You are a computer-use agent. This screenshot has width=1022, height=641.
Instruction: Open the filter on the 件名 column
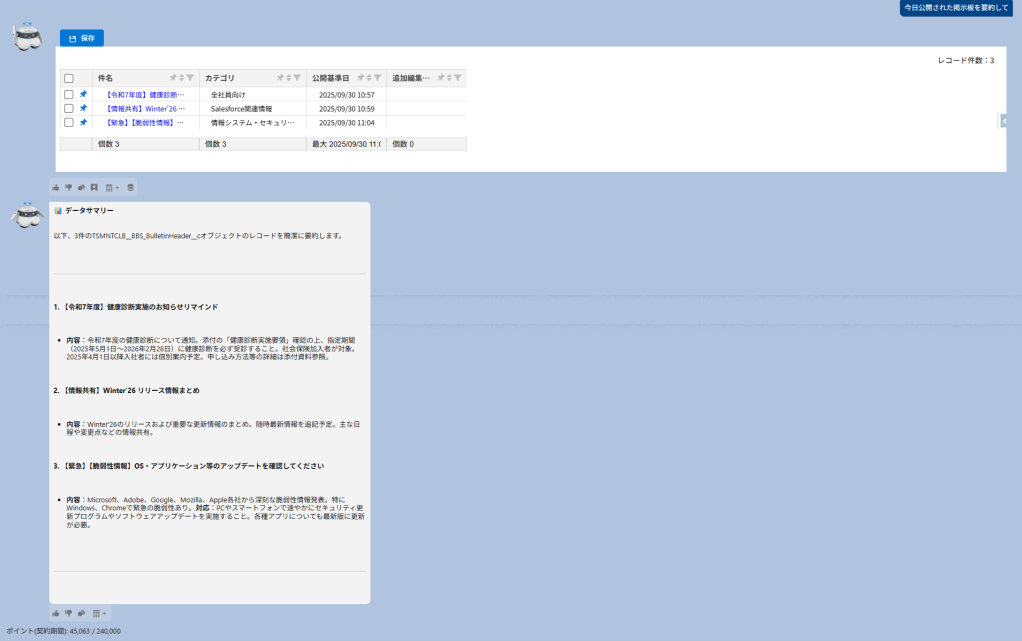(x=190, y=78)
